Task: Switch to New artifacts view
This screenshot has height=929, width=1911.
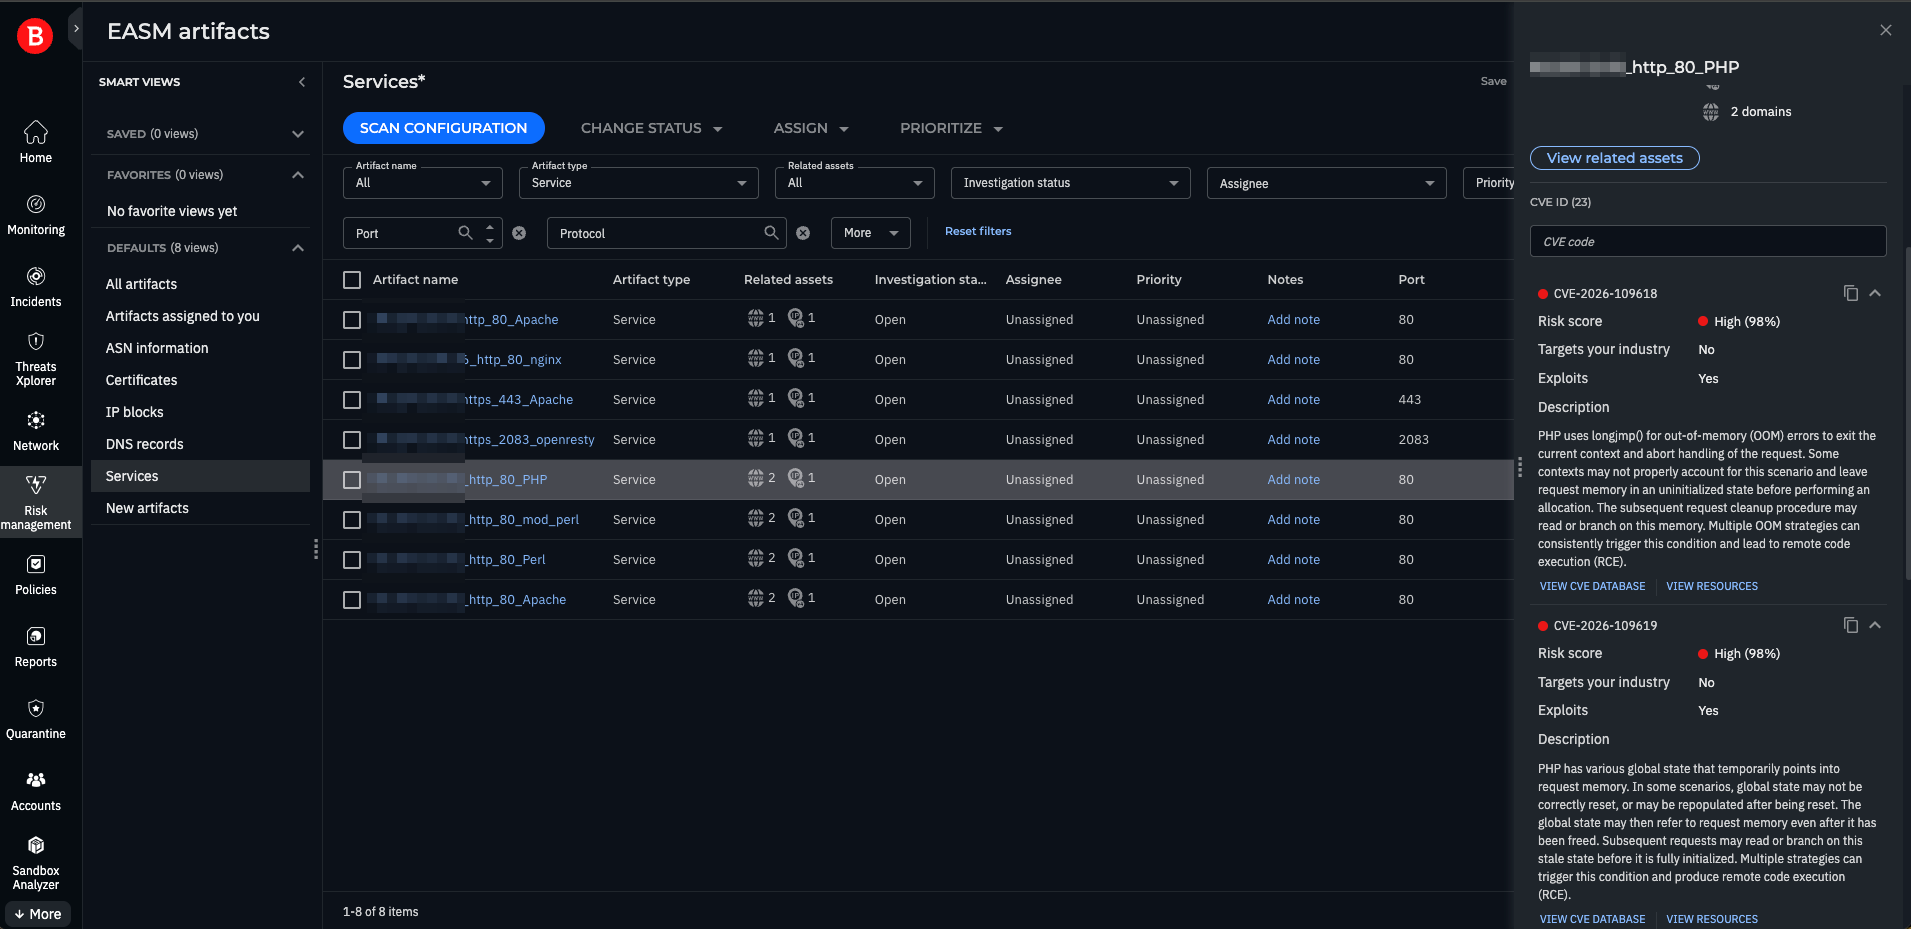Action: click(147, 508)
